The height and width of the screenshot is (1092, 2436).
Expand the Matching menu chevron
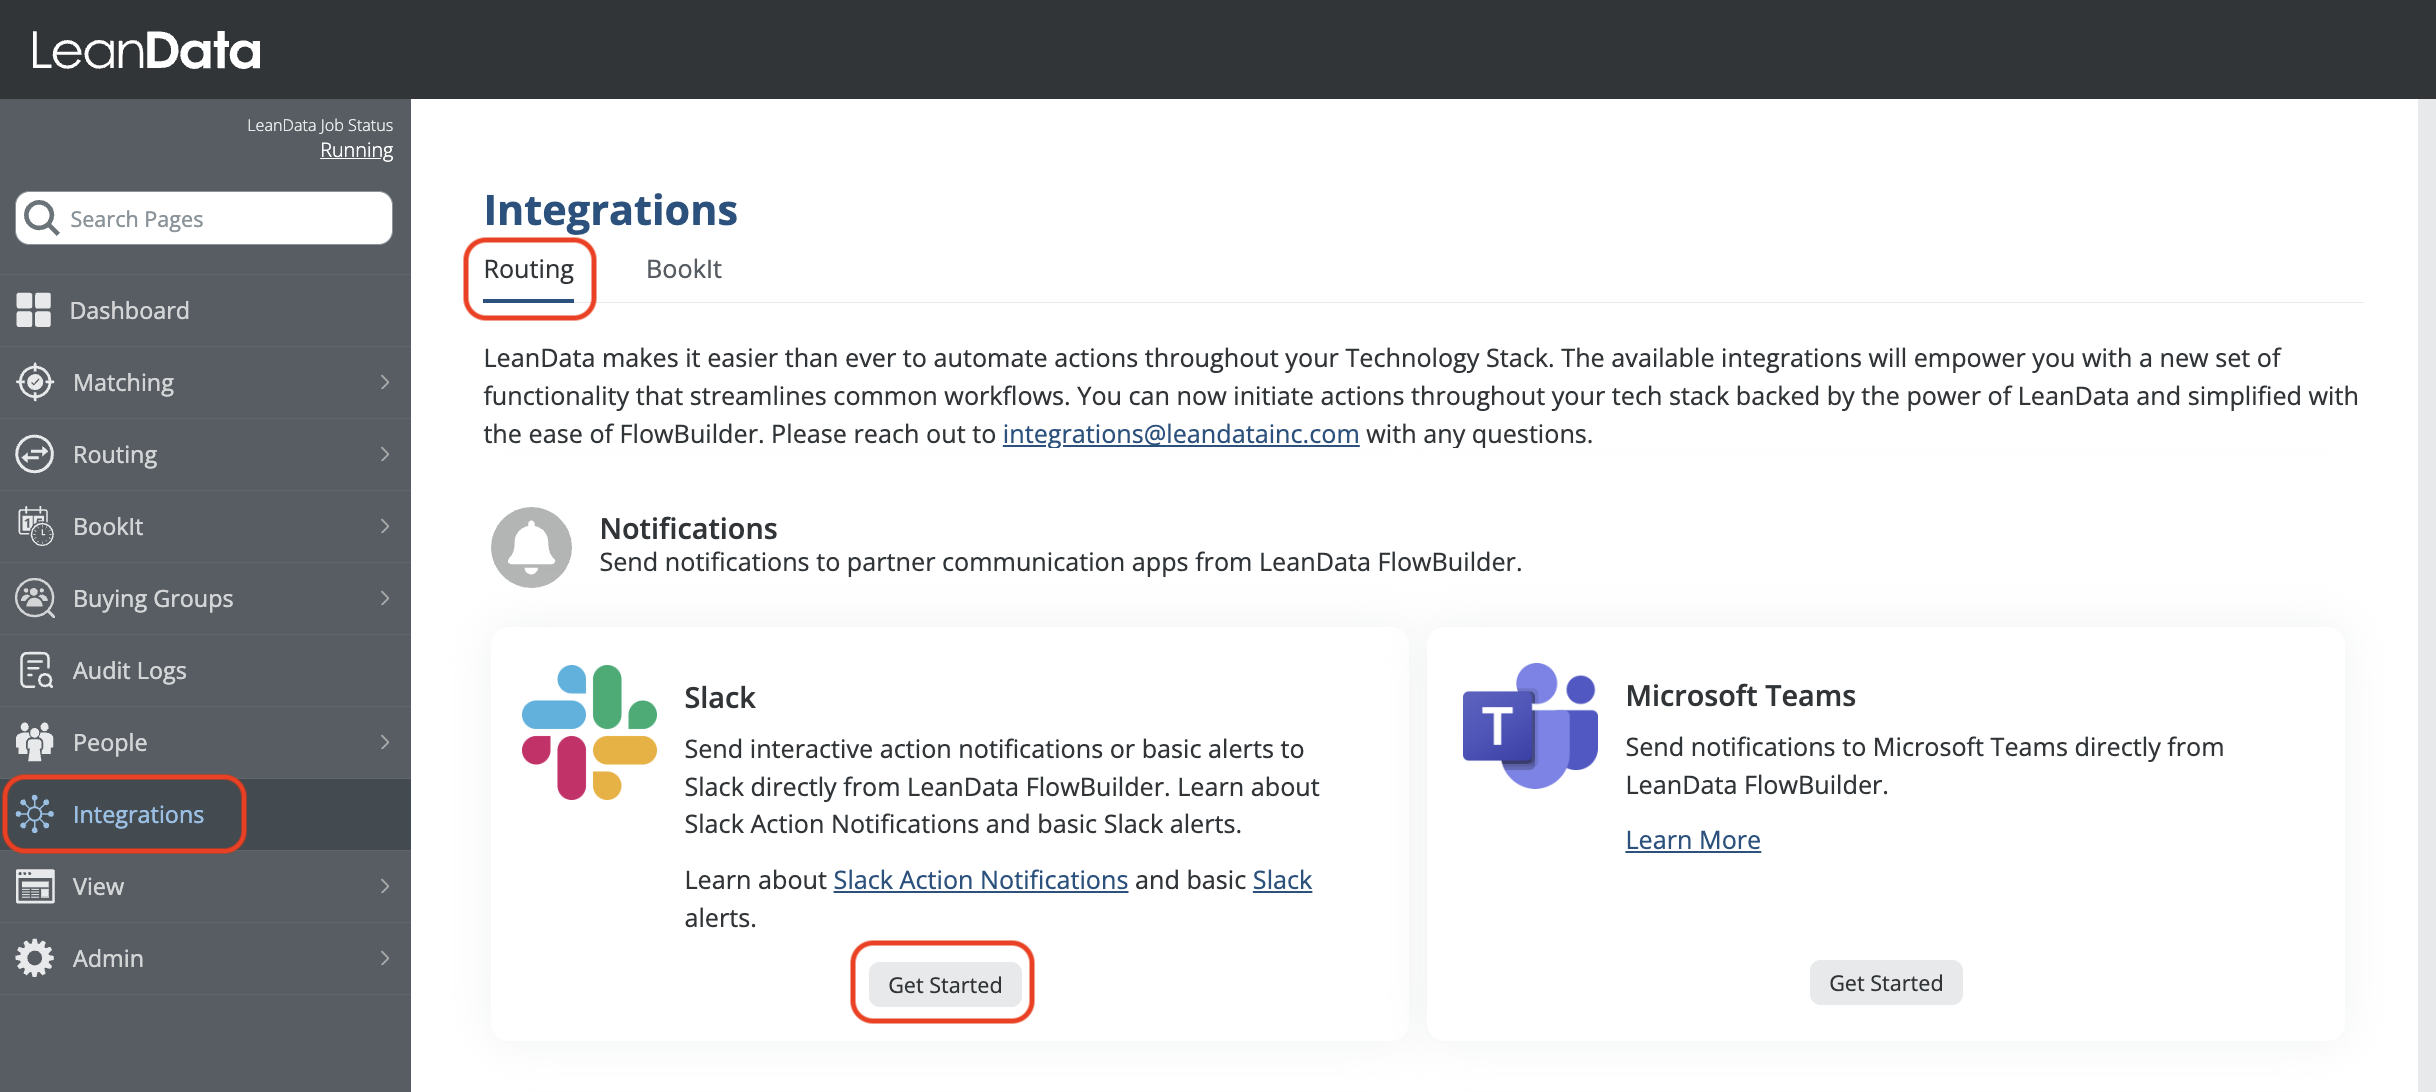point(385,382)
